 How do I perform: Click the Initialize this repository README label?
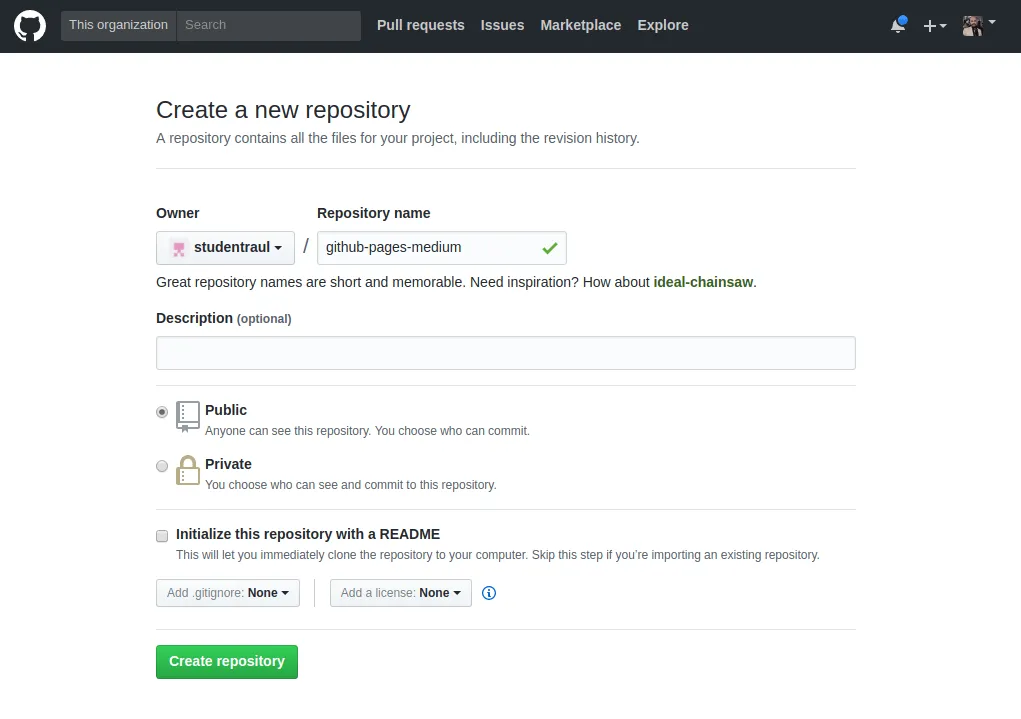(x=308, y=534)
